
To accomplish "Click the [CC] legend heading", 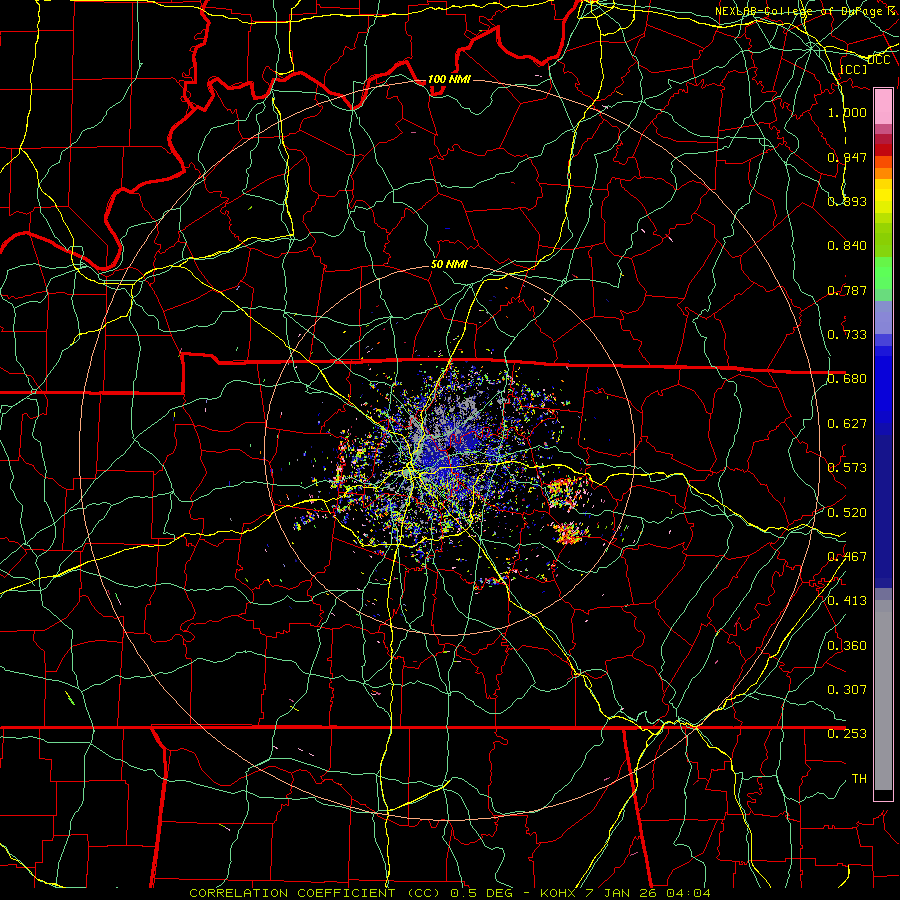I will coord(853,69).
